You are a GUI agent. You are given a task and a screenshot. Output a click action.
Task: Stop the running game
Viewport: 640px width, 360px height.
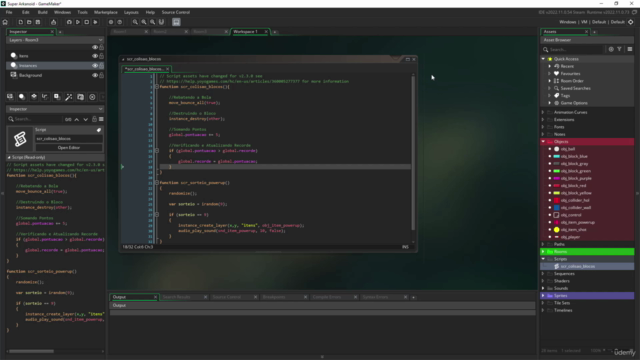(x=87, y=22)
